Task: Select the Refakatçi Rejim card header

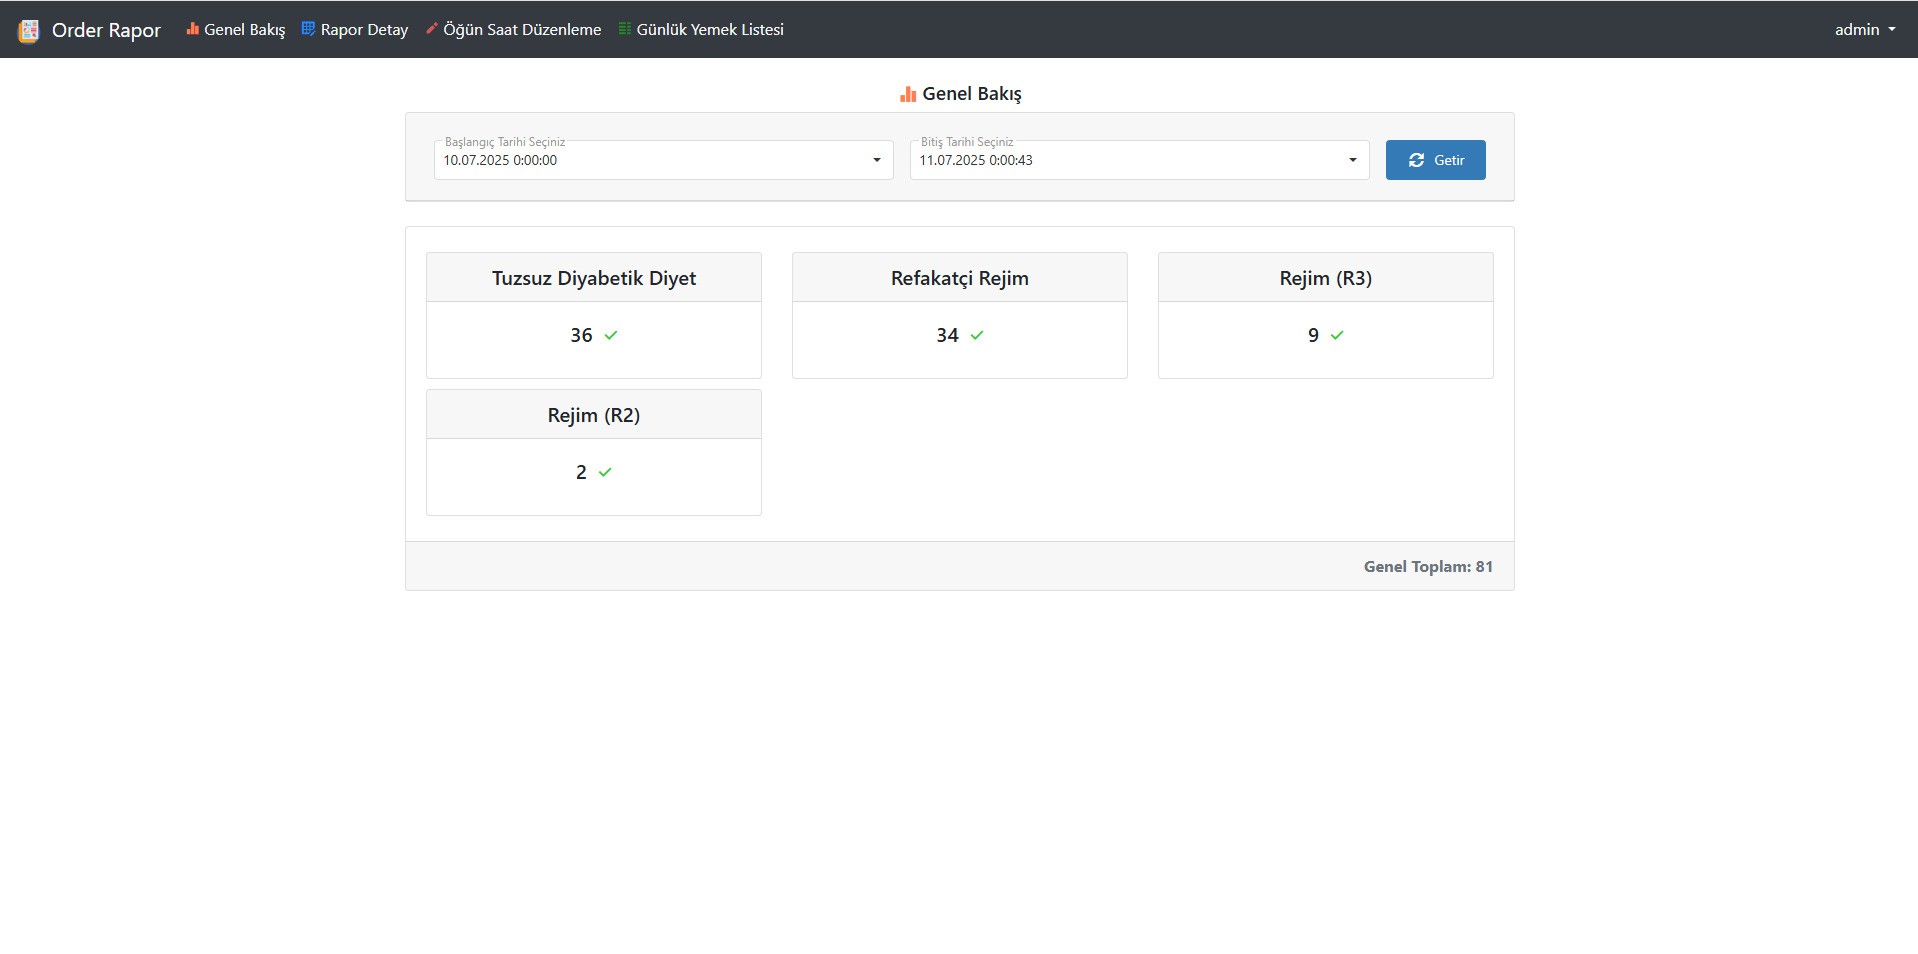Action: tap(959, 278)
